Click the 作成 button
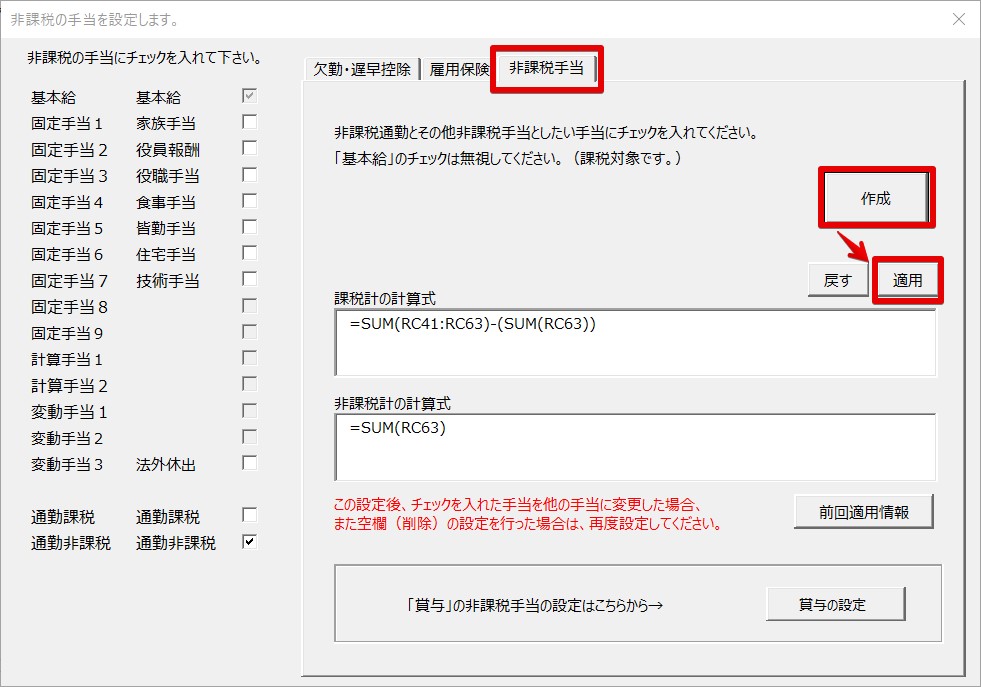Viewport: 981px width, 687px height. coord(875,197)
